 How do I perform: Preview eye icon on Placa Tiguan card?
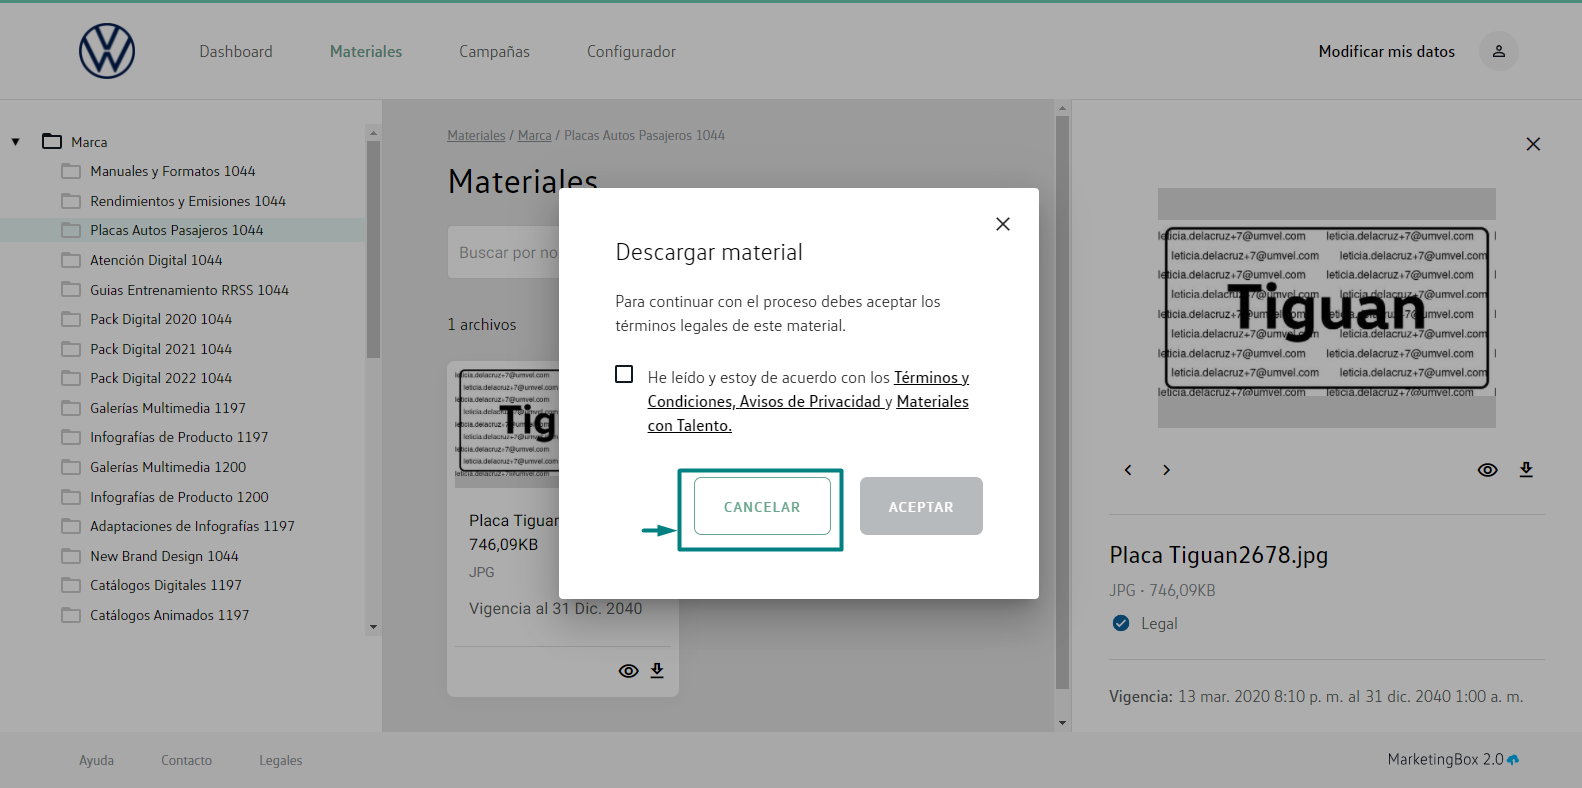[x=628, y=671]
